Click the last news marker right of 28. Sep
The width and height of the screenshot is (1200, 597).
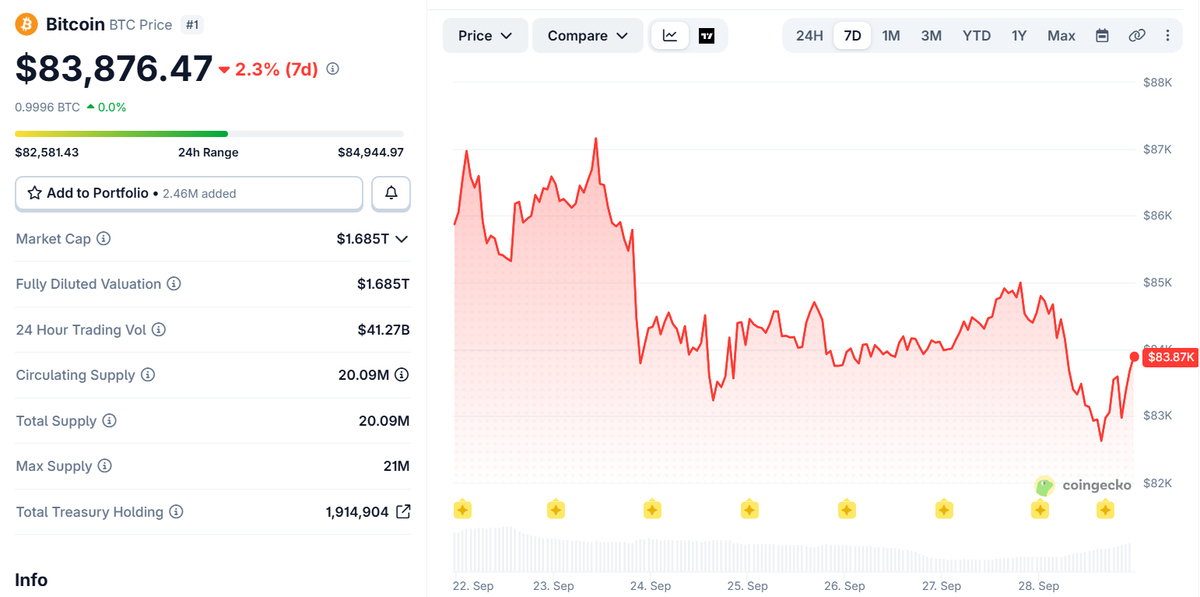(x=1105, y=509)
